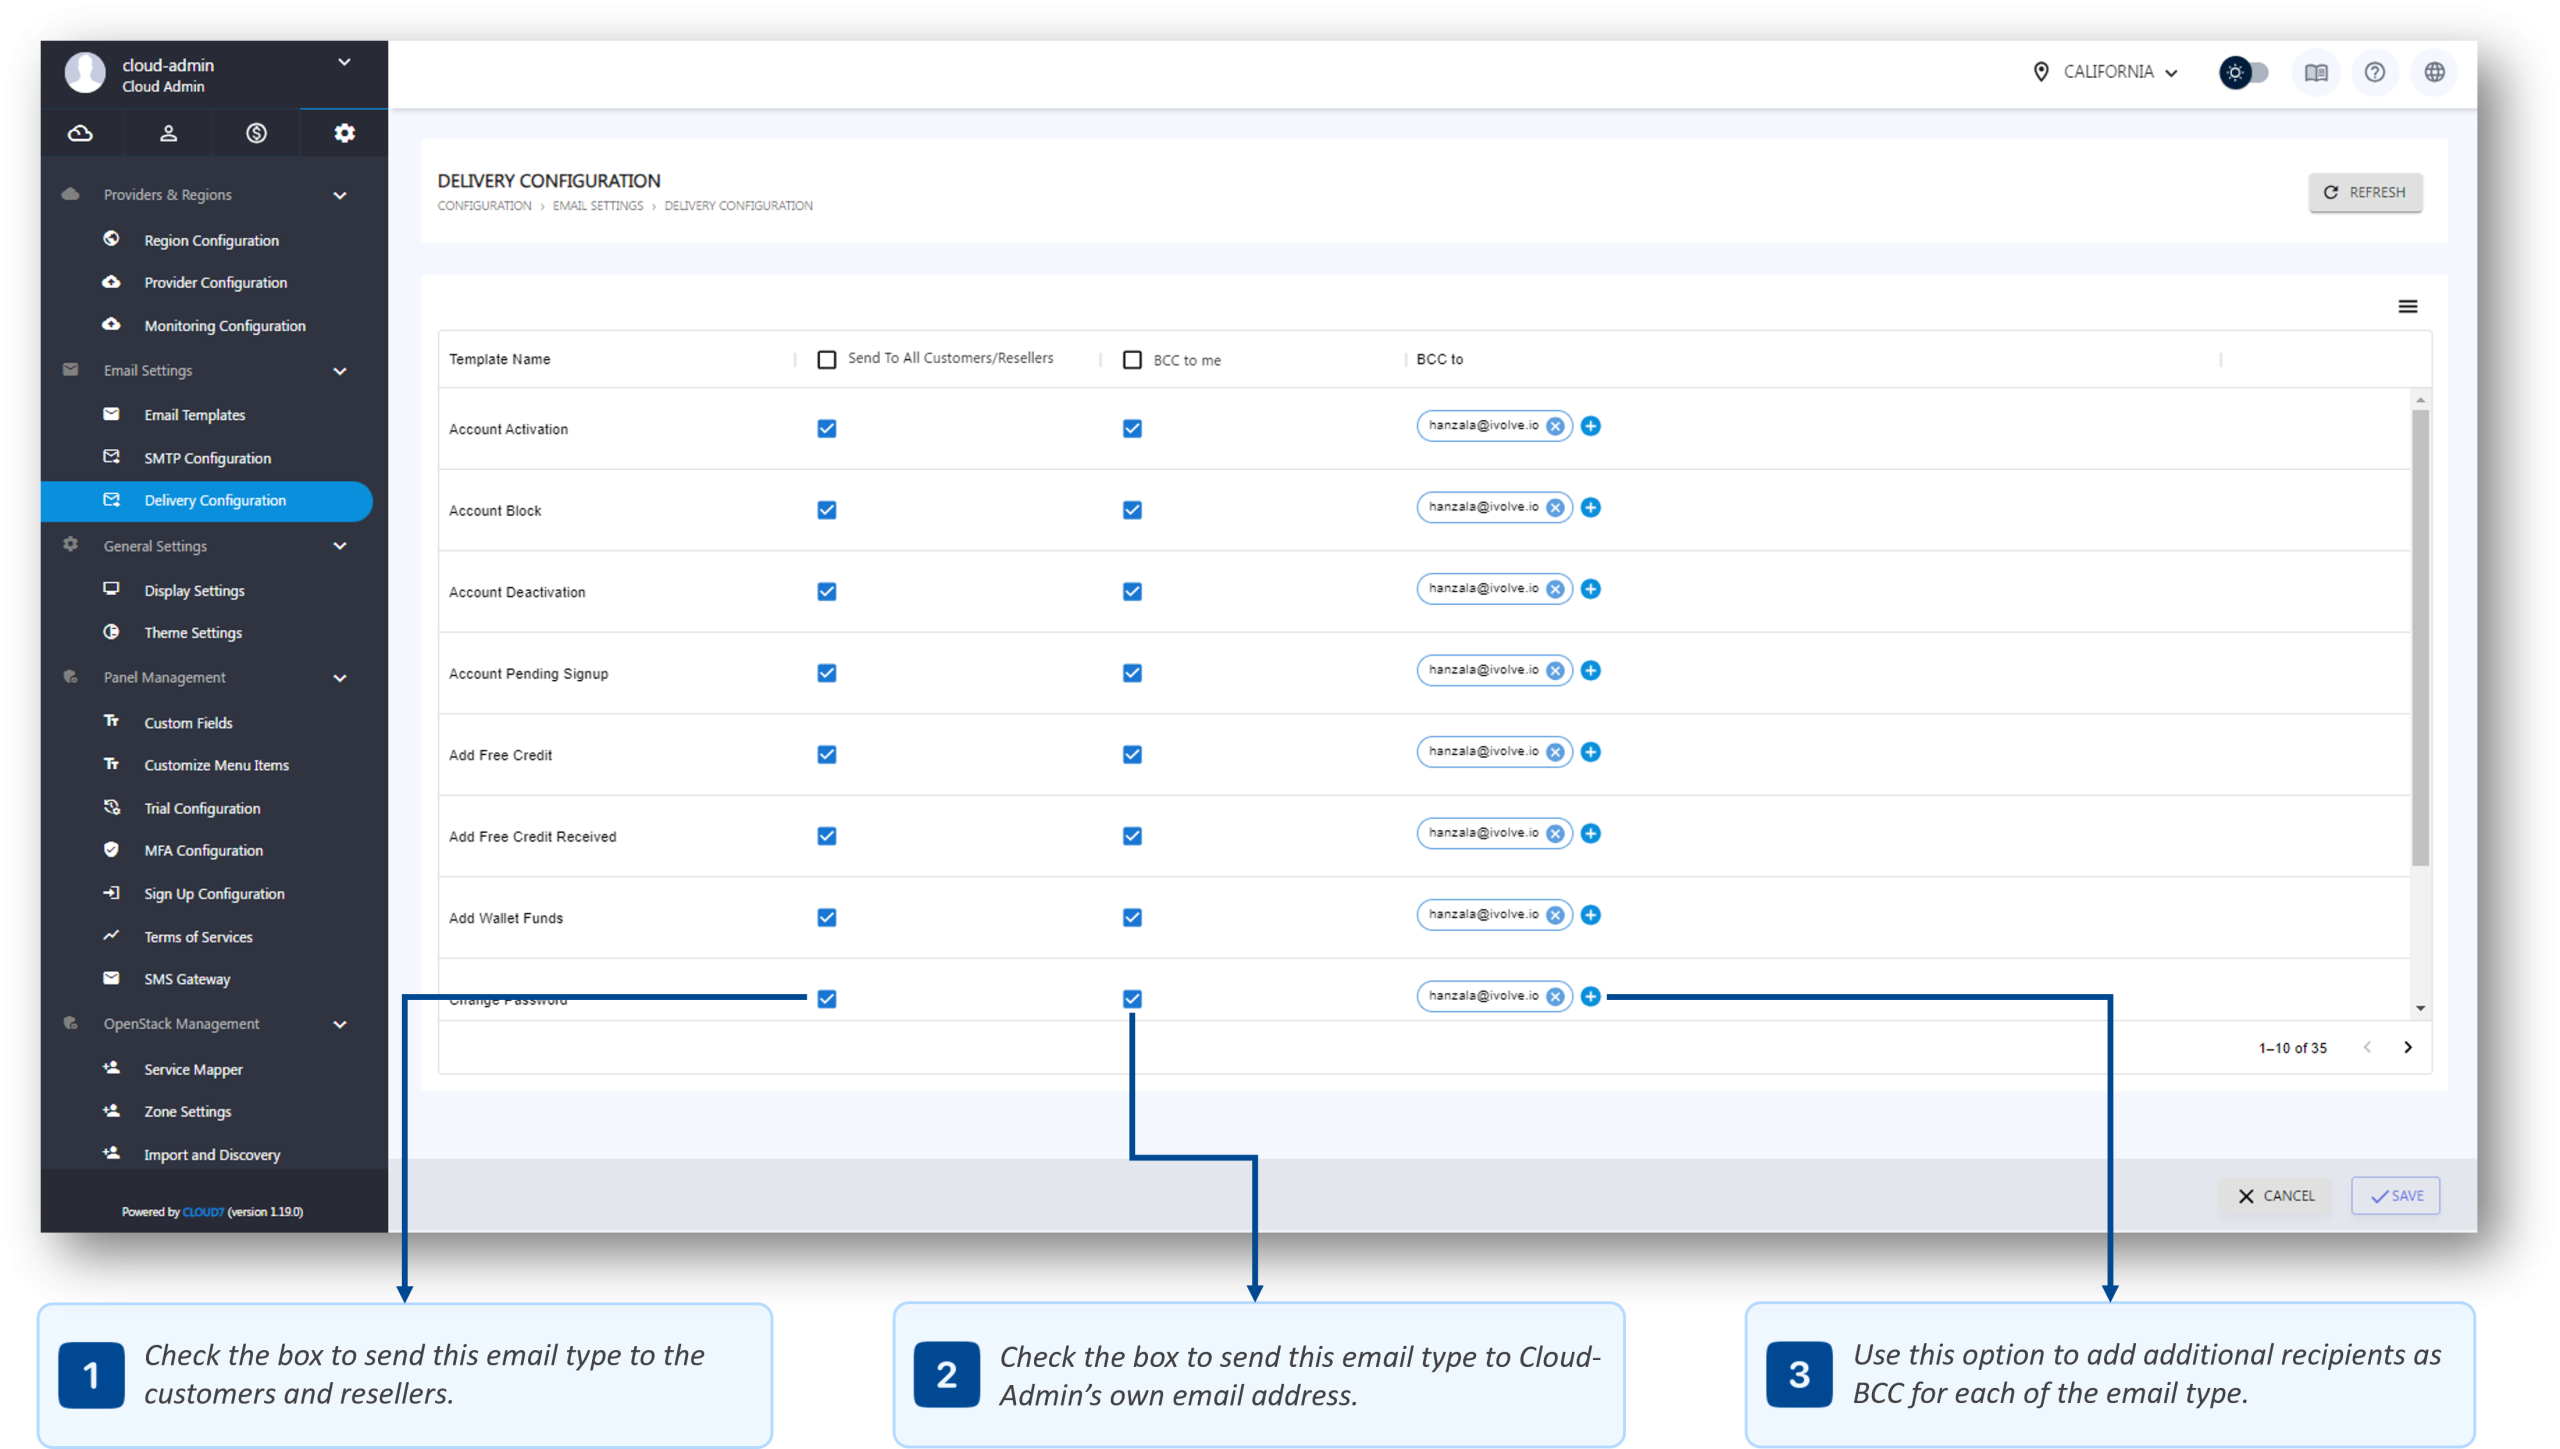Remove BCC email in Add Wallet Funds row
The height and width of the screenshot is (1449, 2560).
tap(1555, 915)
